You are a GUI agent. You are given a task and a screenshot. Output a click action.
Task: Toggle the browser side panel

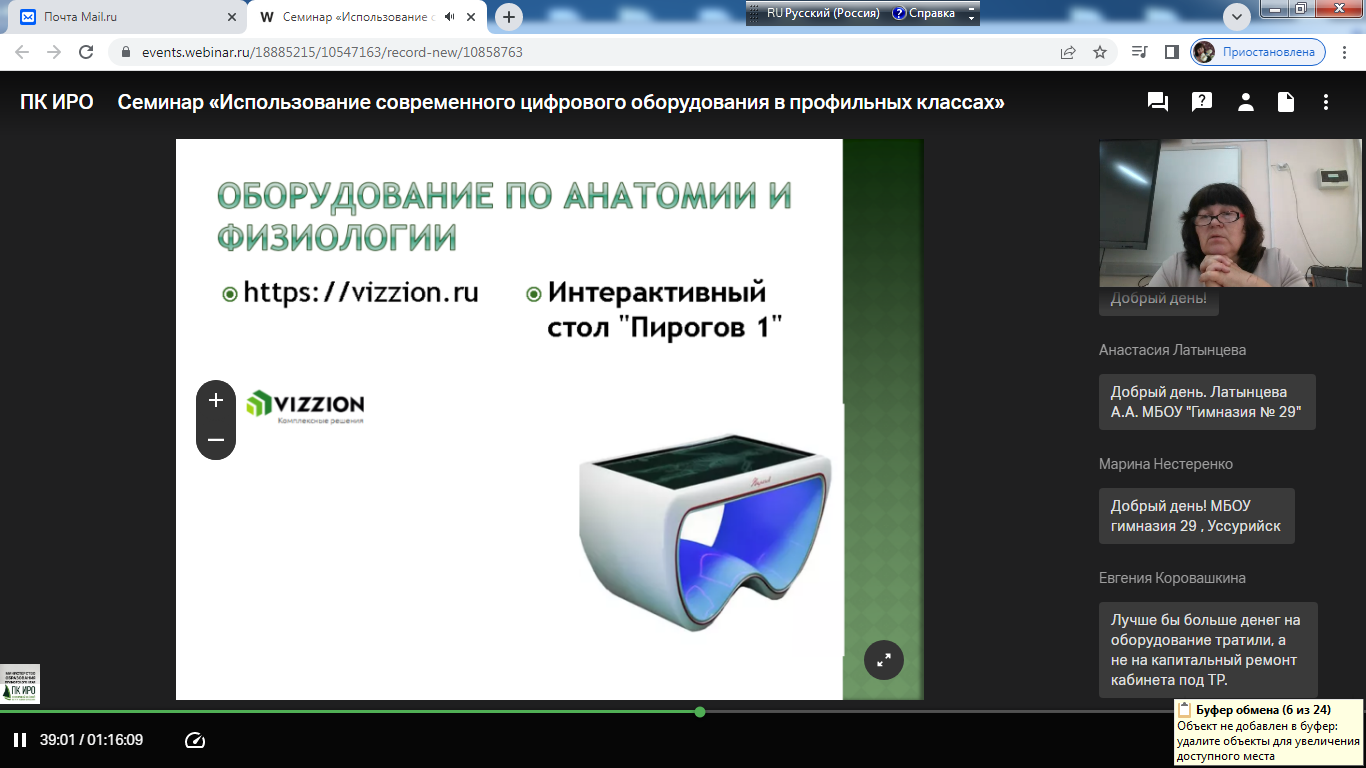[x=1172, y=52]
